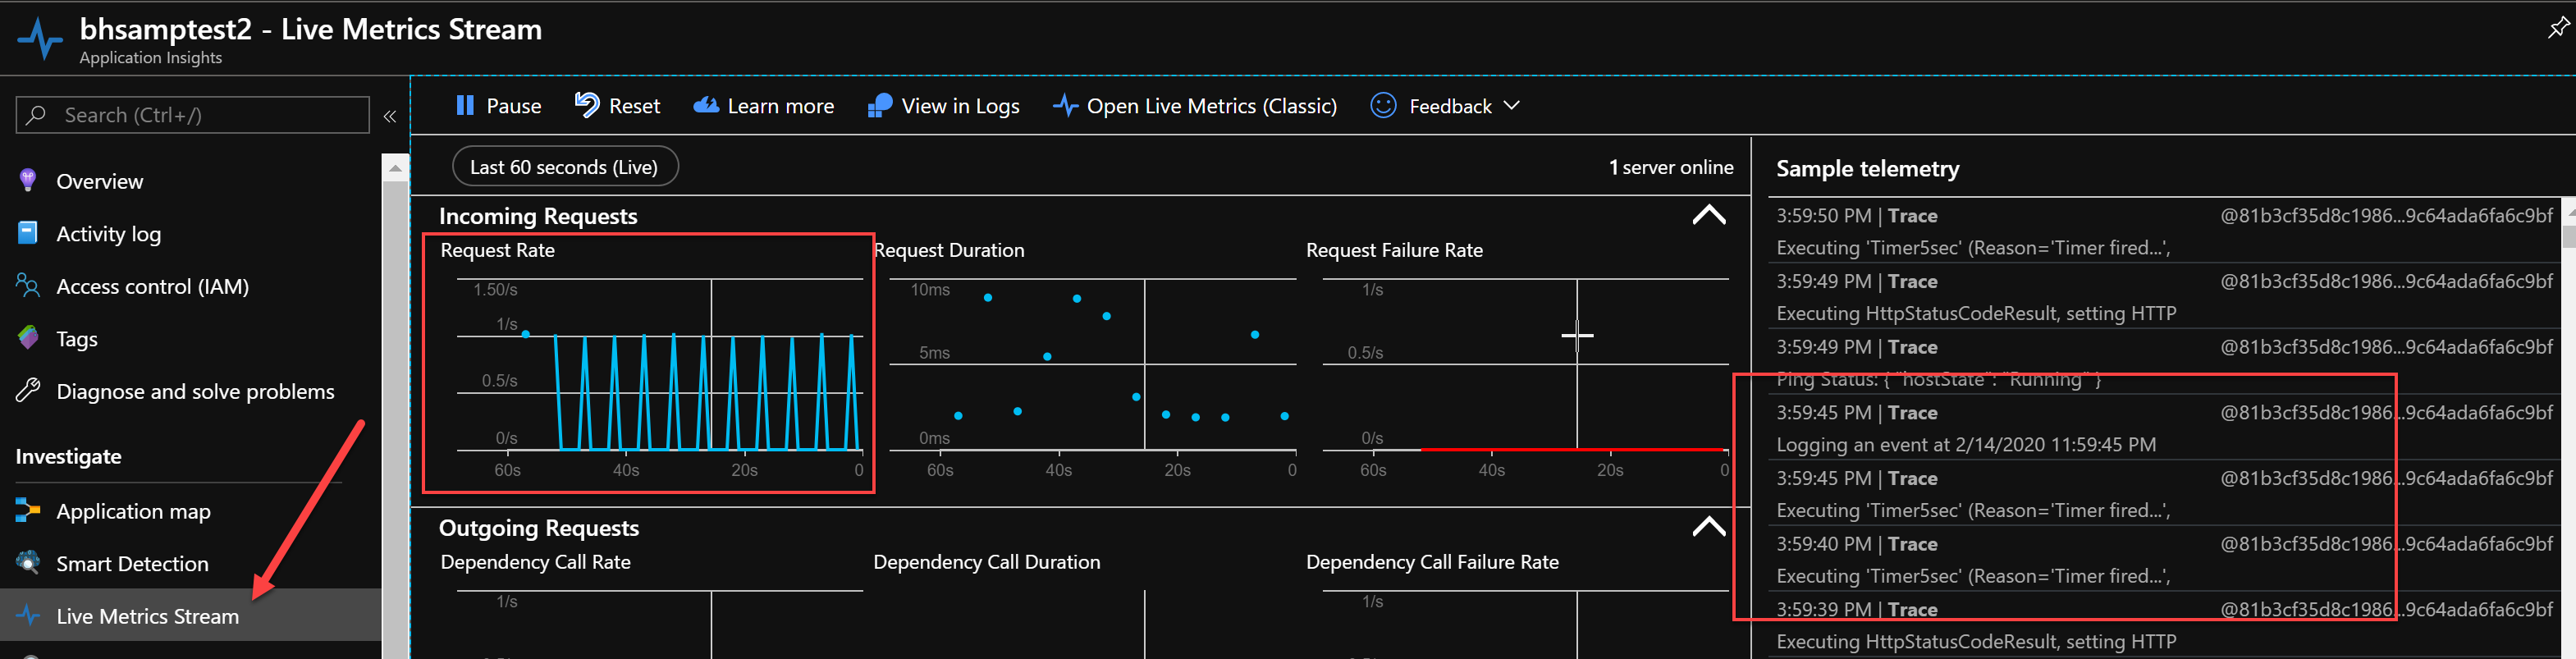
Task: Click the sidebar scrollbar up arrow
Action: pos(395,168)
